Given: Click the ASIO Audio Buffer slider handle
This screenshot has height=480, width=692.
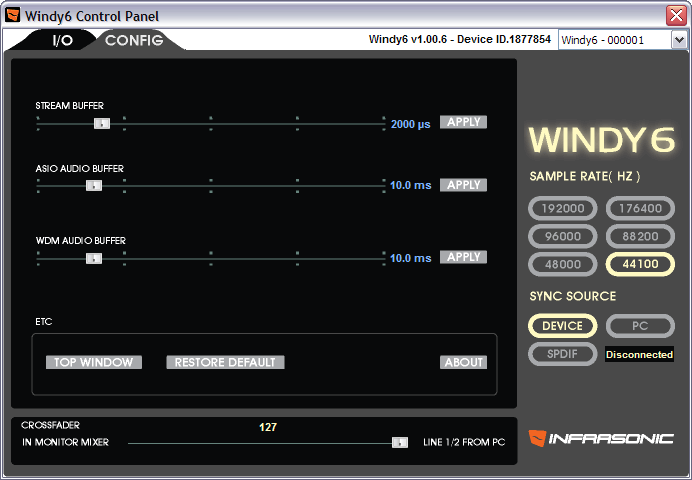Looking at the screenshot, I should (94, 186).
